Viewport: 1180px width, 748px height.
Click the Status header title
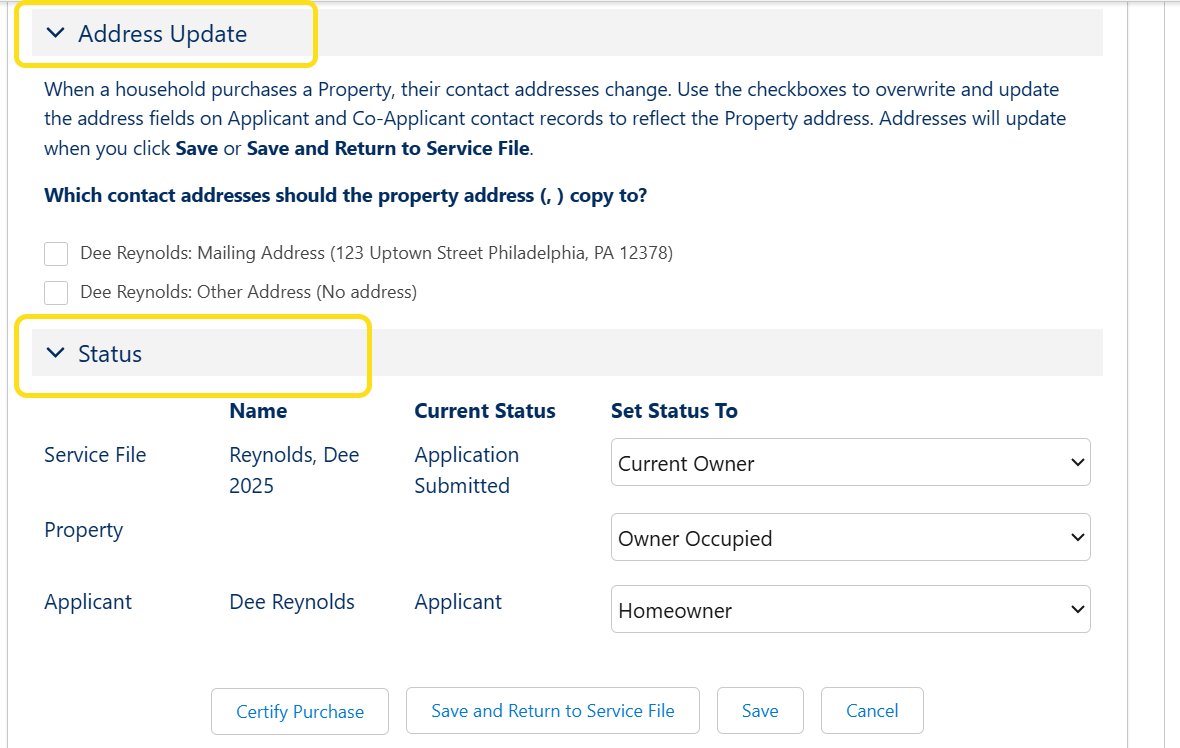(110, 354)
